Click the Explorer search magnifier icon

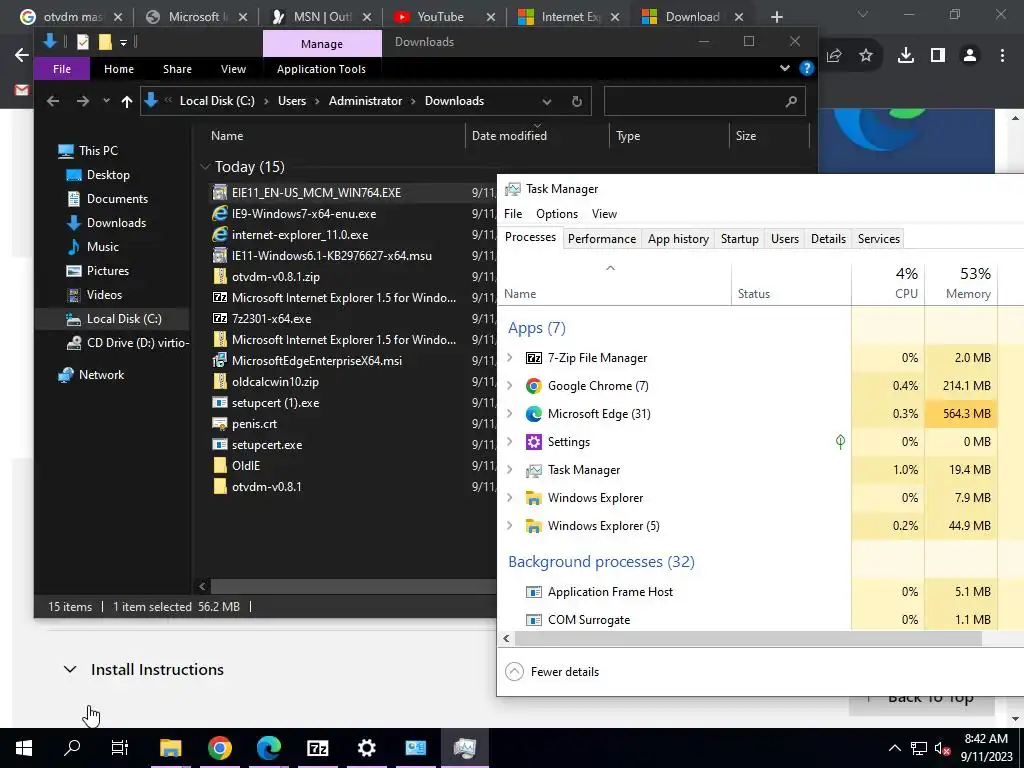[792, 101]
